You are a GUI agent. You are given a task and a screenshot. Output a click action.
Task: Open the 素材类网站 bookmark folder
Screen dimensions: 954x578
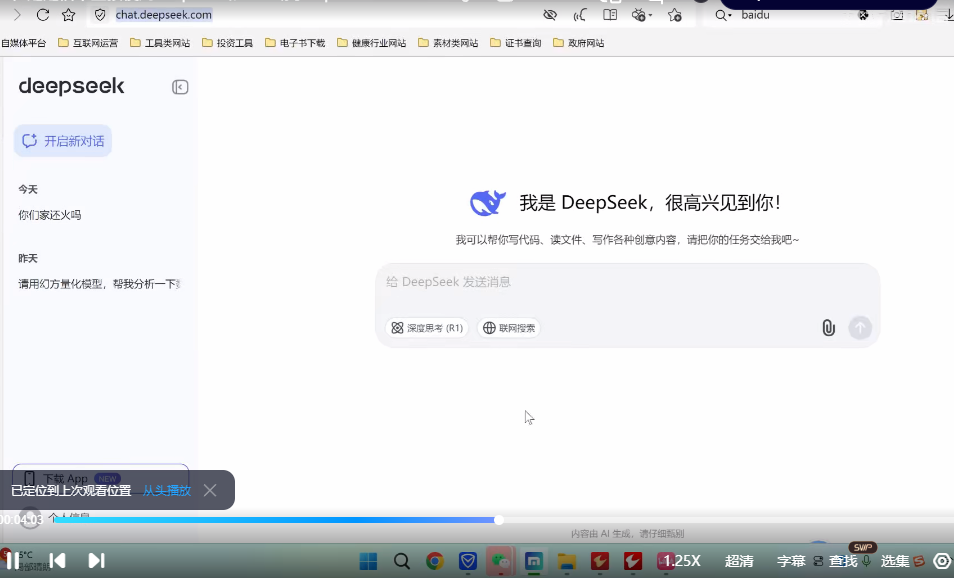pyautogui.click(x=448, y=43)
